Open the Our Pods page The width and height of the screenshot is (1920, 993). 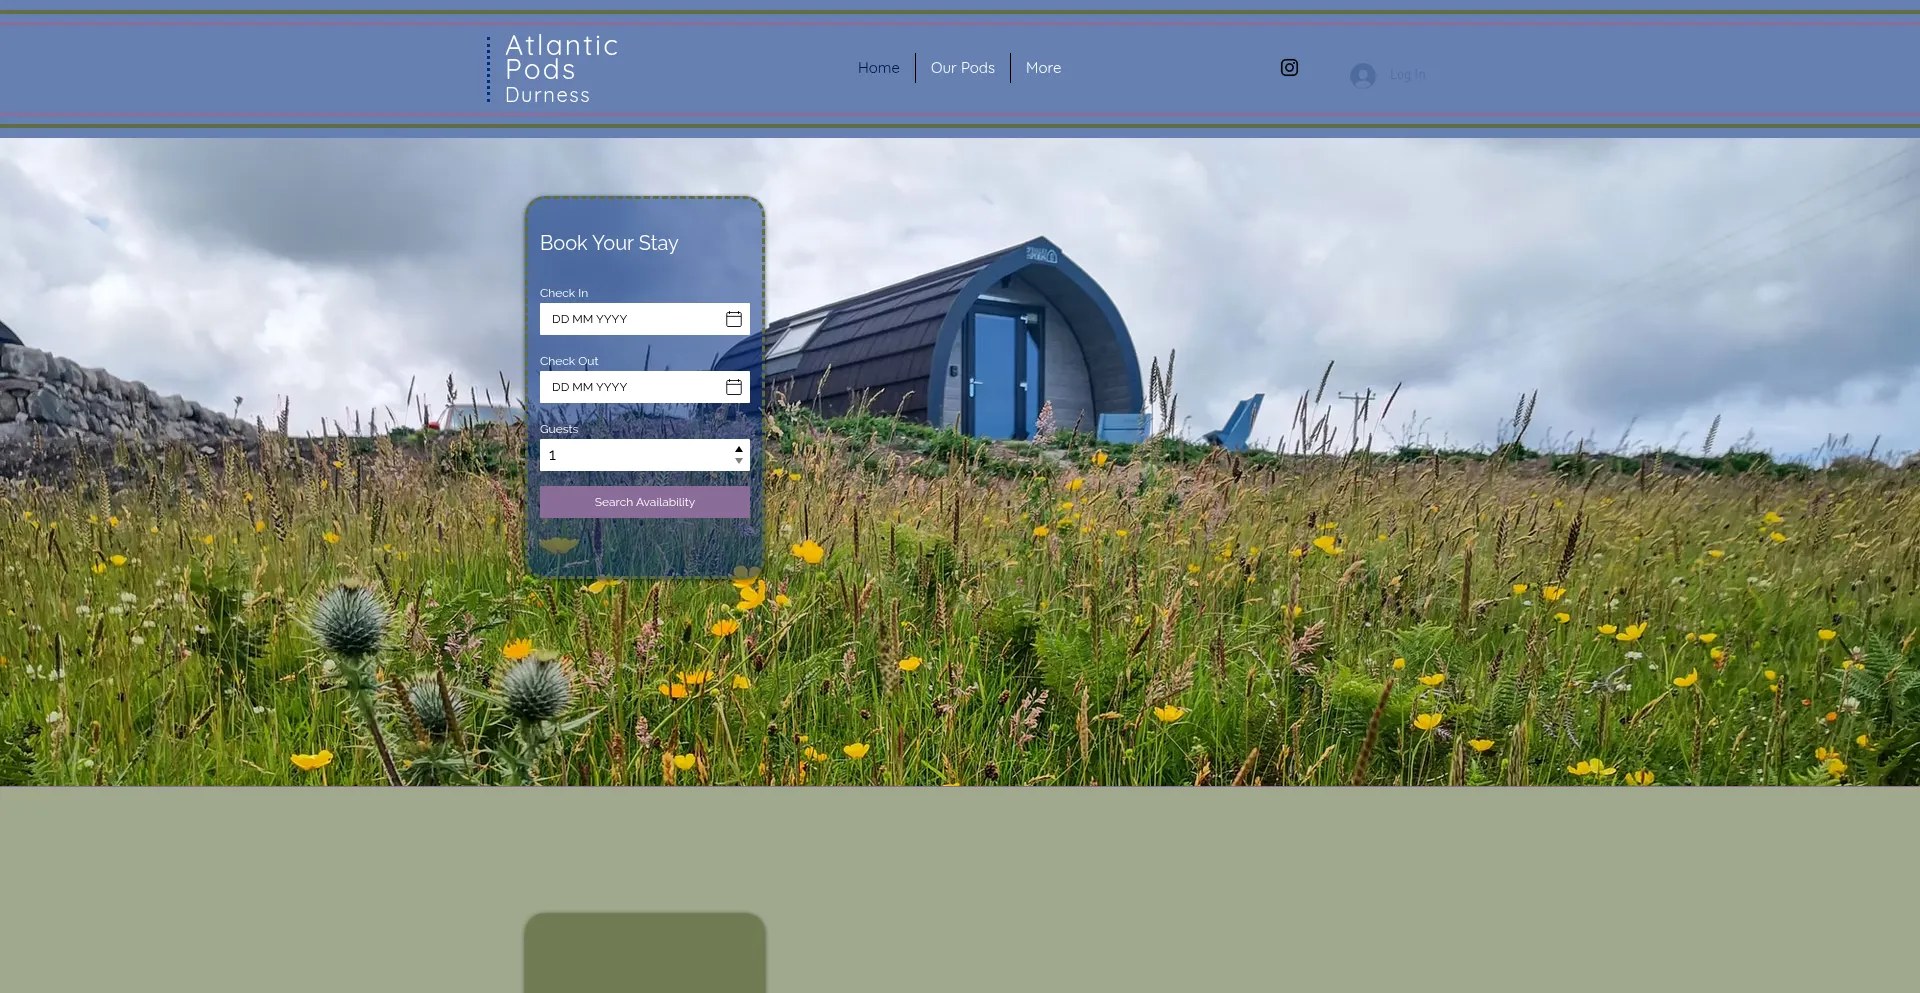pyautogui.click(x=962, y=68)
